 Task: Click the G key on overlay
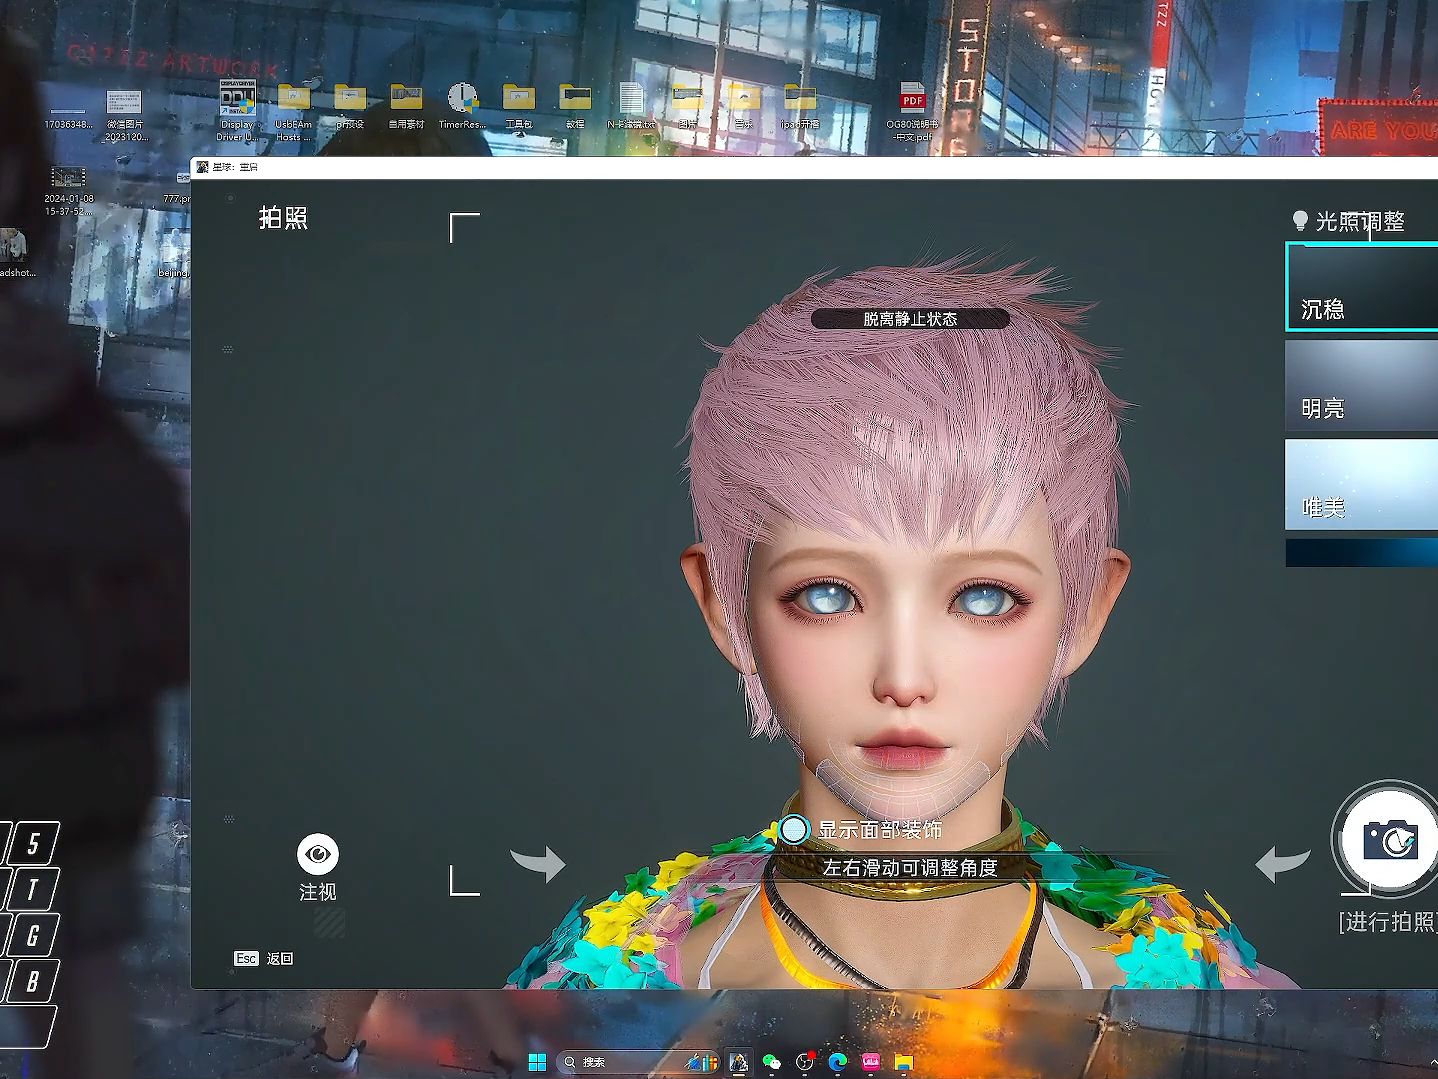[x=32, y=935]
